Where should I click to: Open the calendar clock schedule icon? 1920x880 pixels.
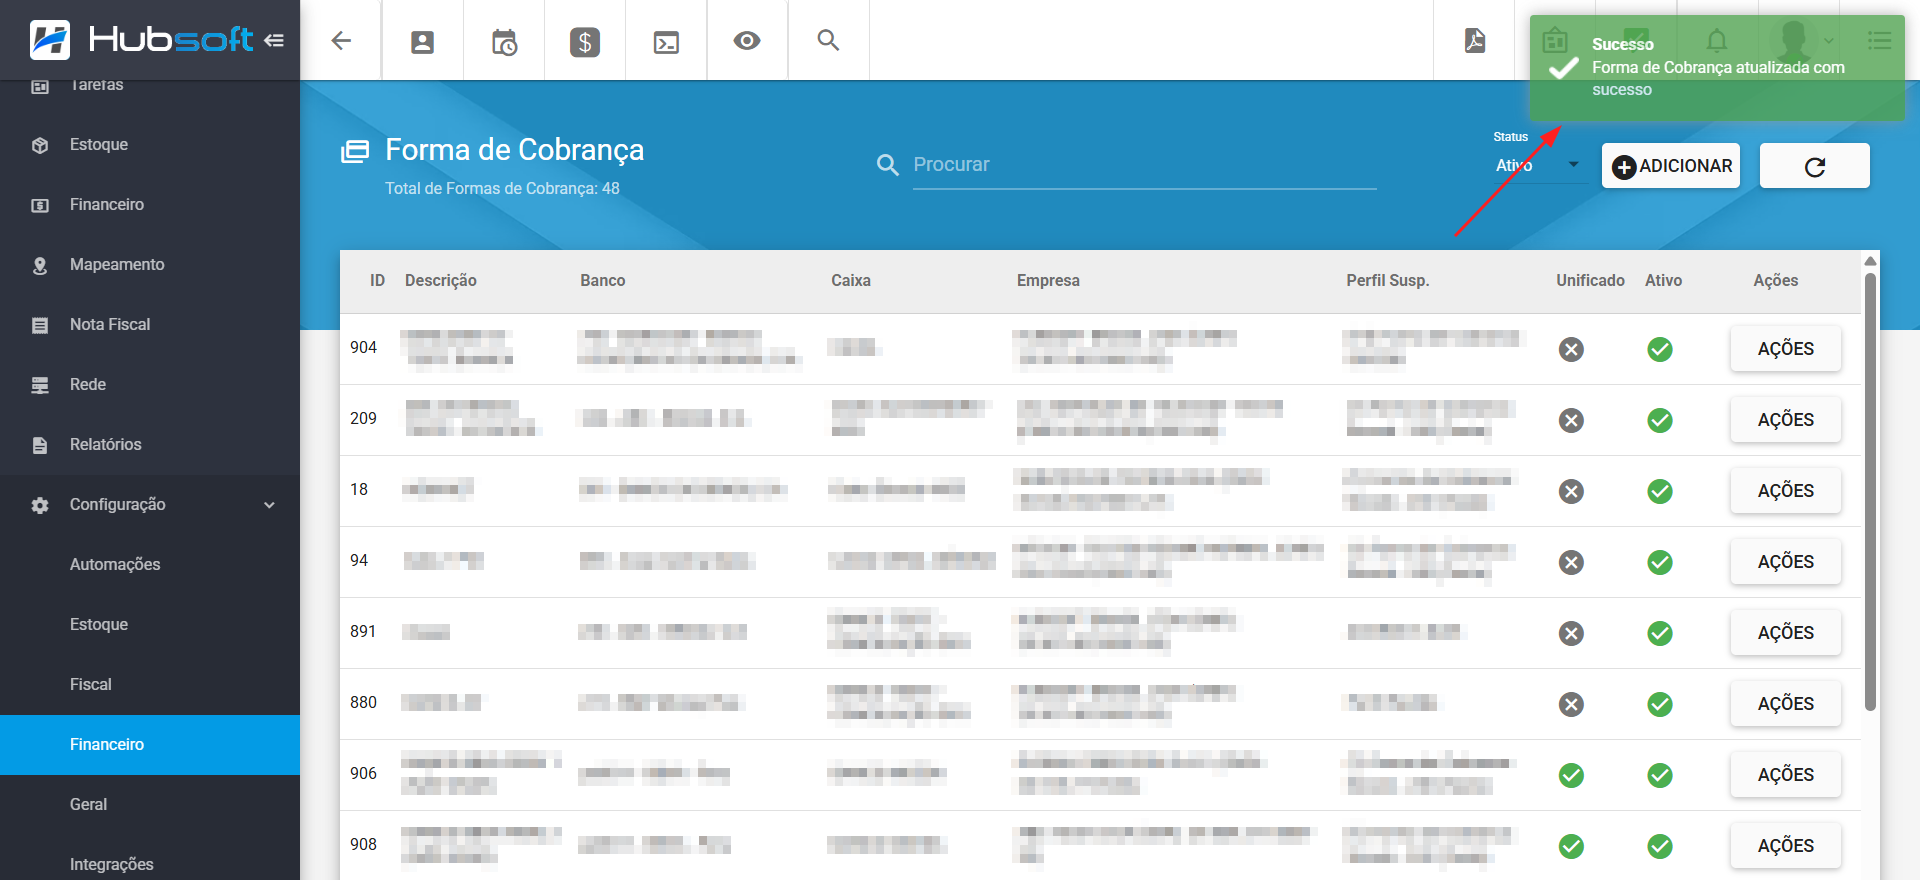pyautogui.click(x=504, y=41)
